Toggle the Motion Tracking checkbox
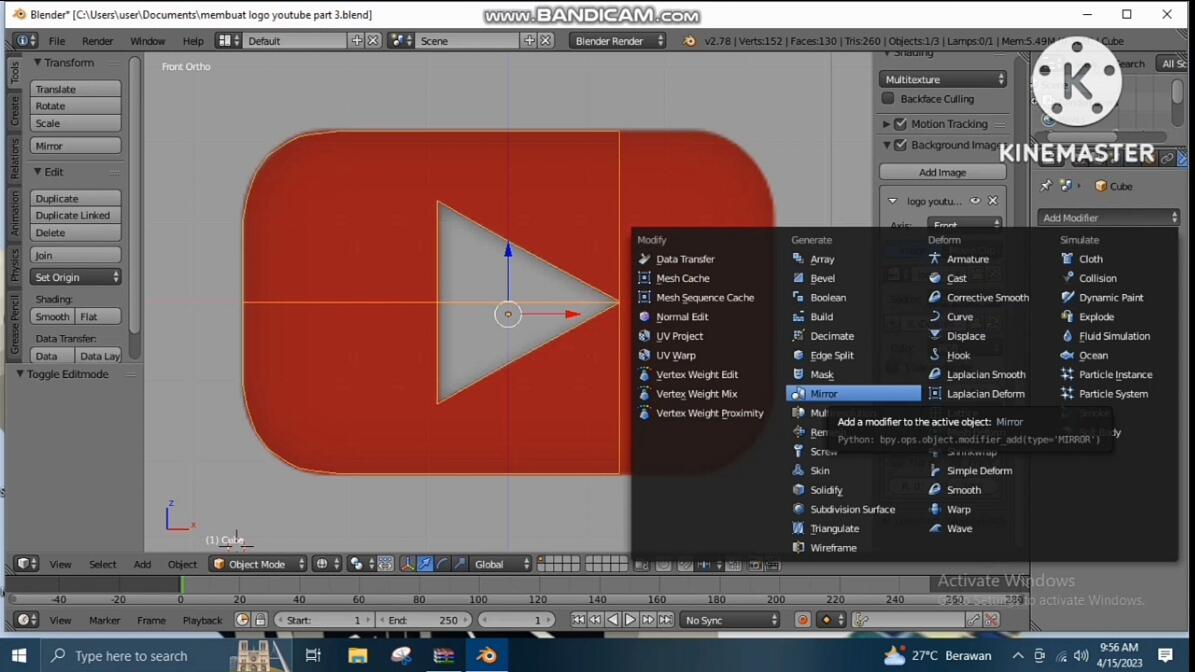Viewport: 1195px width, 672px height. click(x=901, y=123)
